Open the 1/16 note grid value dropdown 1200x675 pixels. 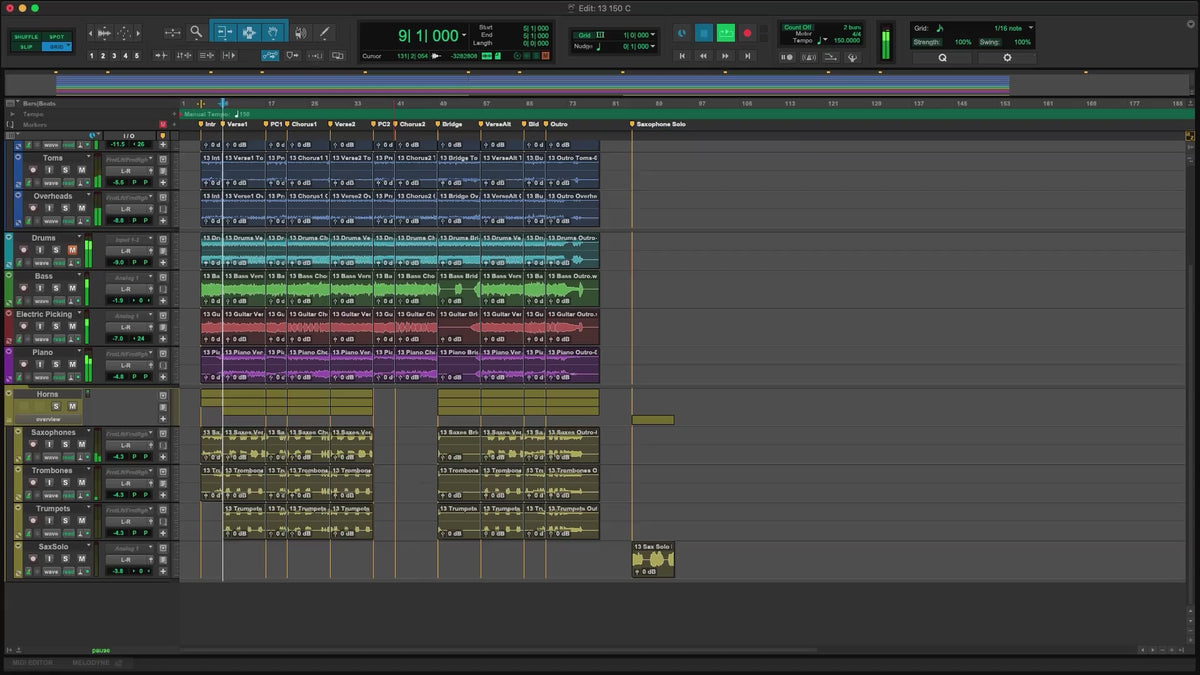click(x=1031, y=28)
